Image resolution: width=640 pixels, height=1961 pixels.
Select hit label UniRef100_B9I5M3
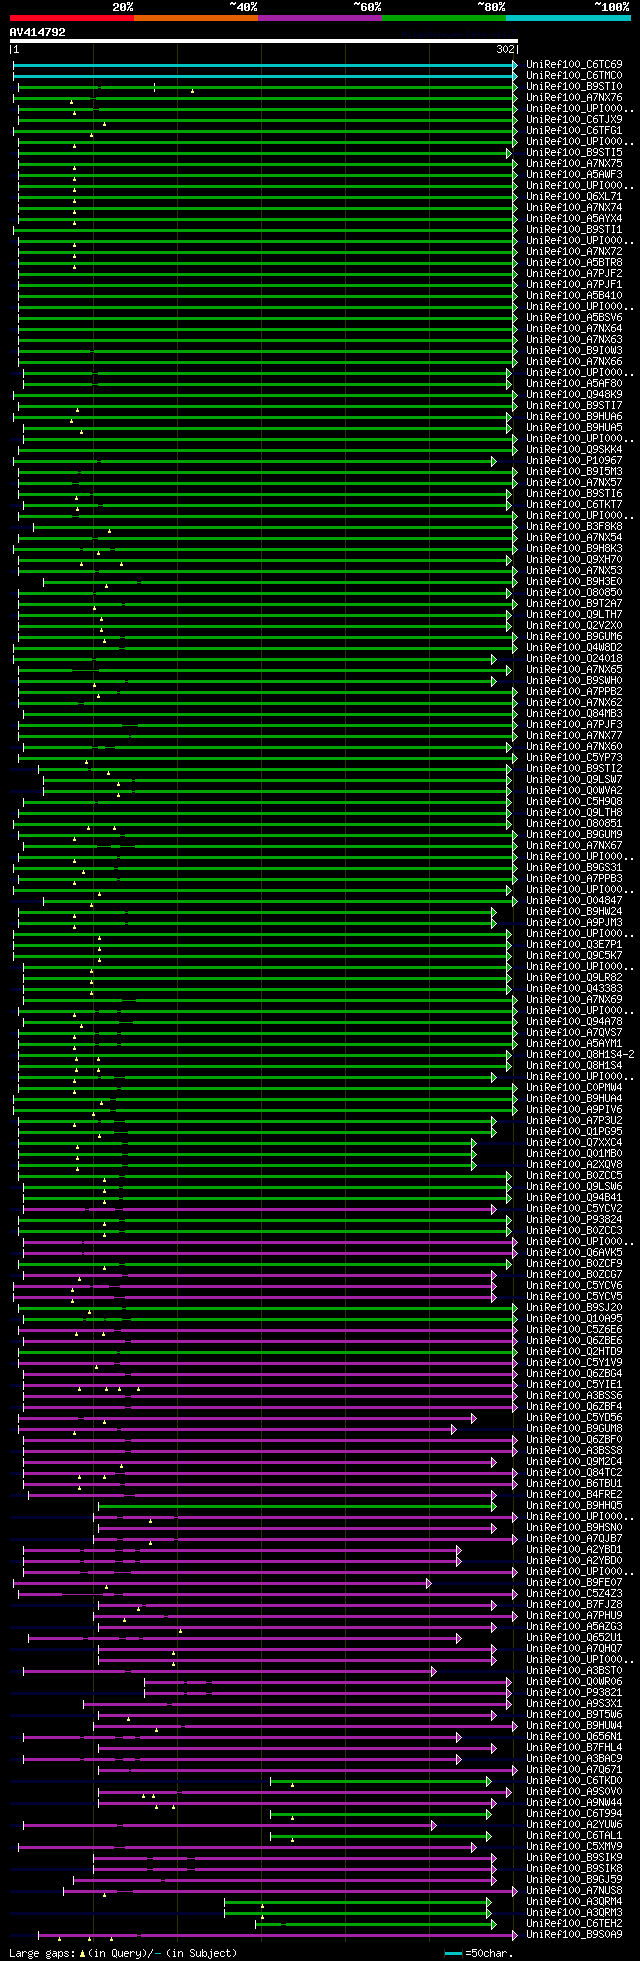(x=574, y=472)
